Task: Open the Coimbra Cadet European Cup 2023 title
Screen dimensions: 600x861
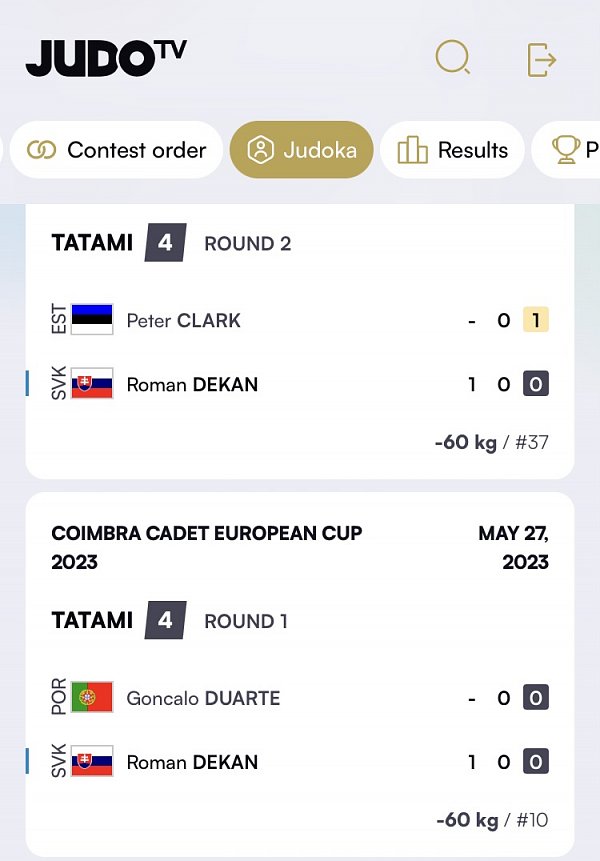Action: (206, 546)
